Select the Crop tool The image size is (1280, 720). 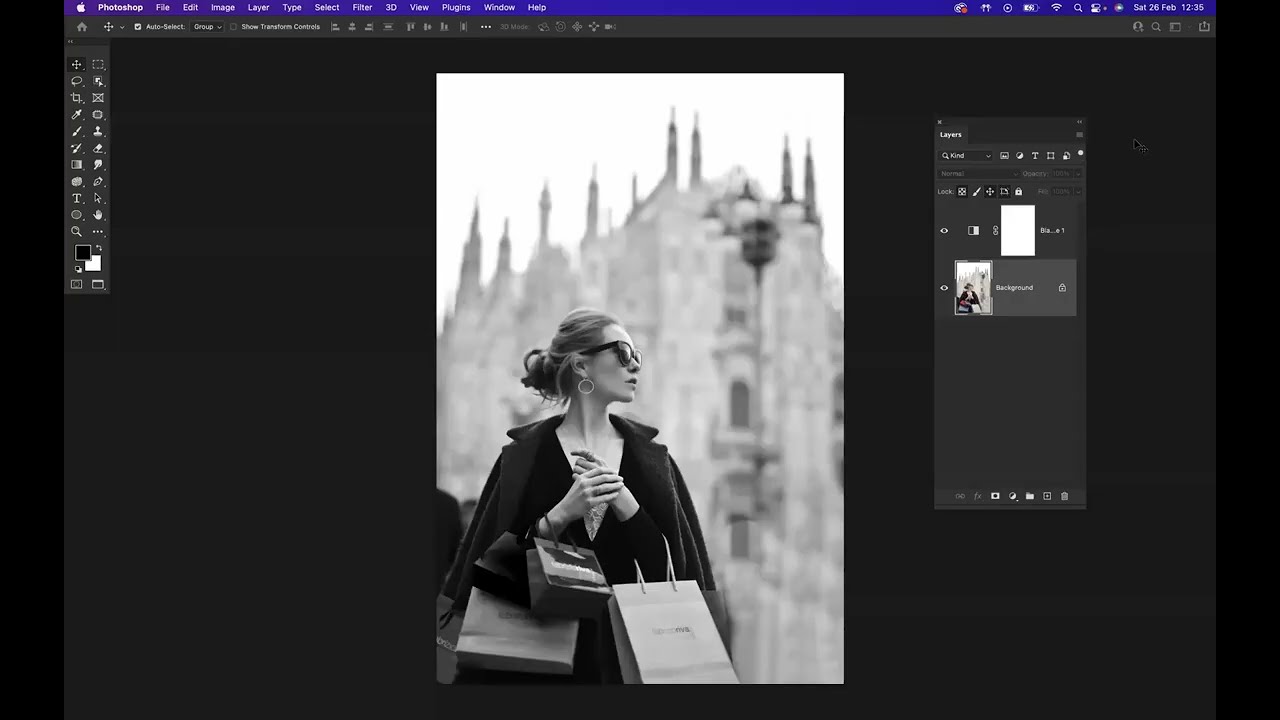point(76,98)
